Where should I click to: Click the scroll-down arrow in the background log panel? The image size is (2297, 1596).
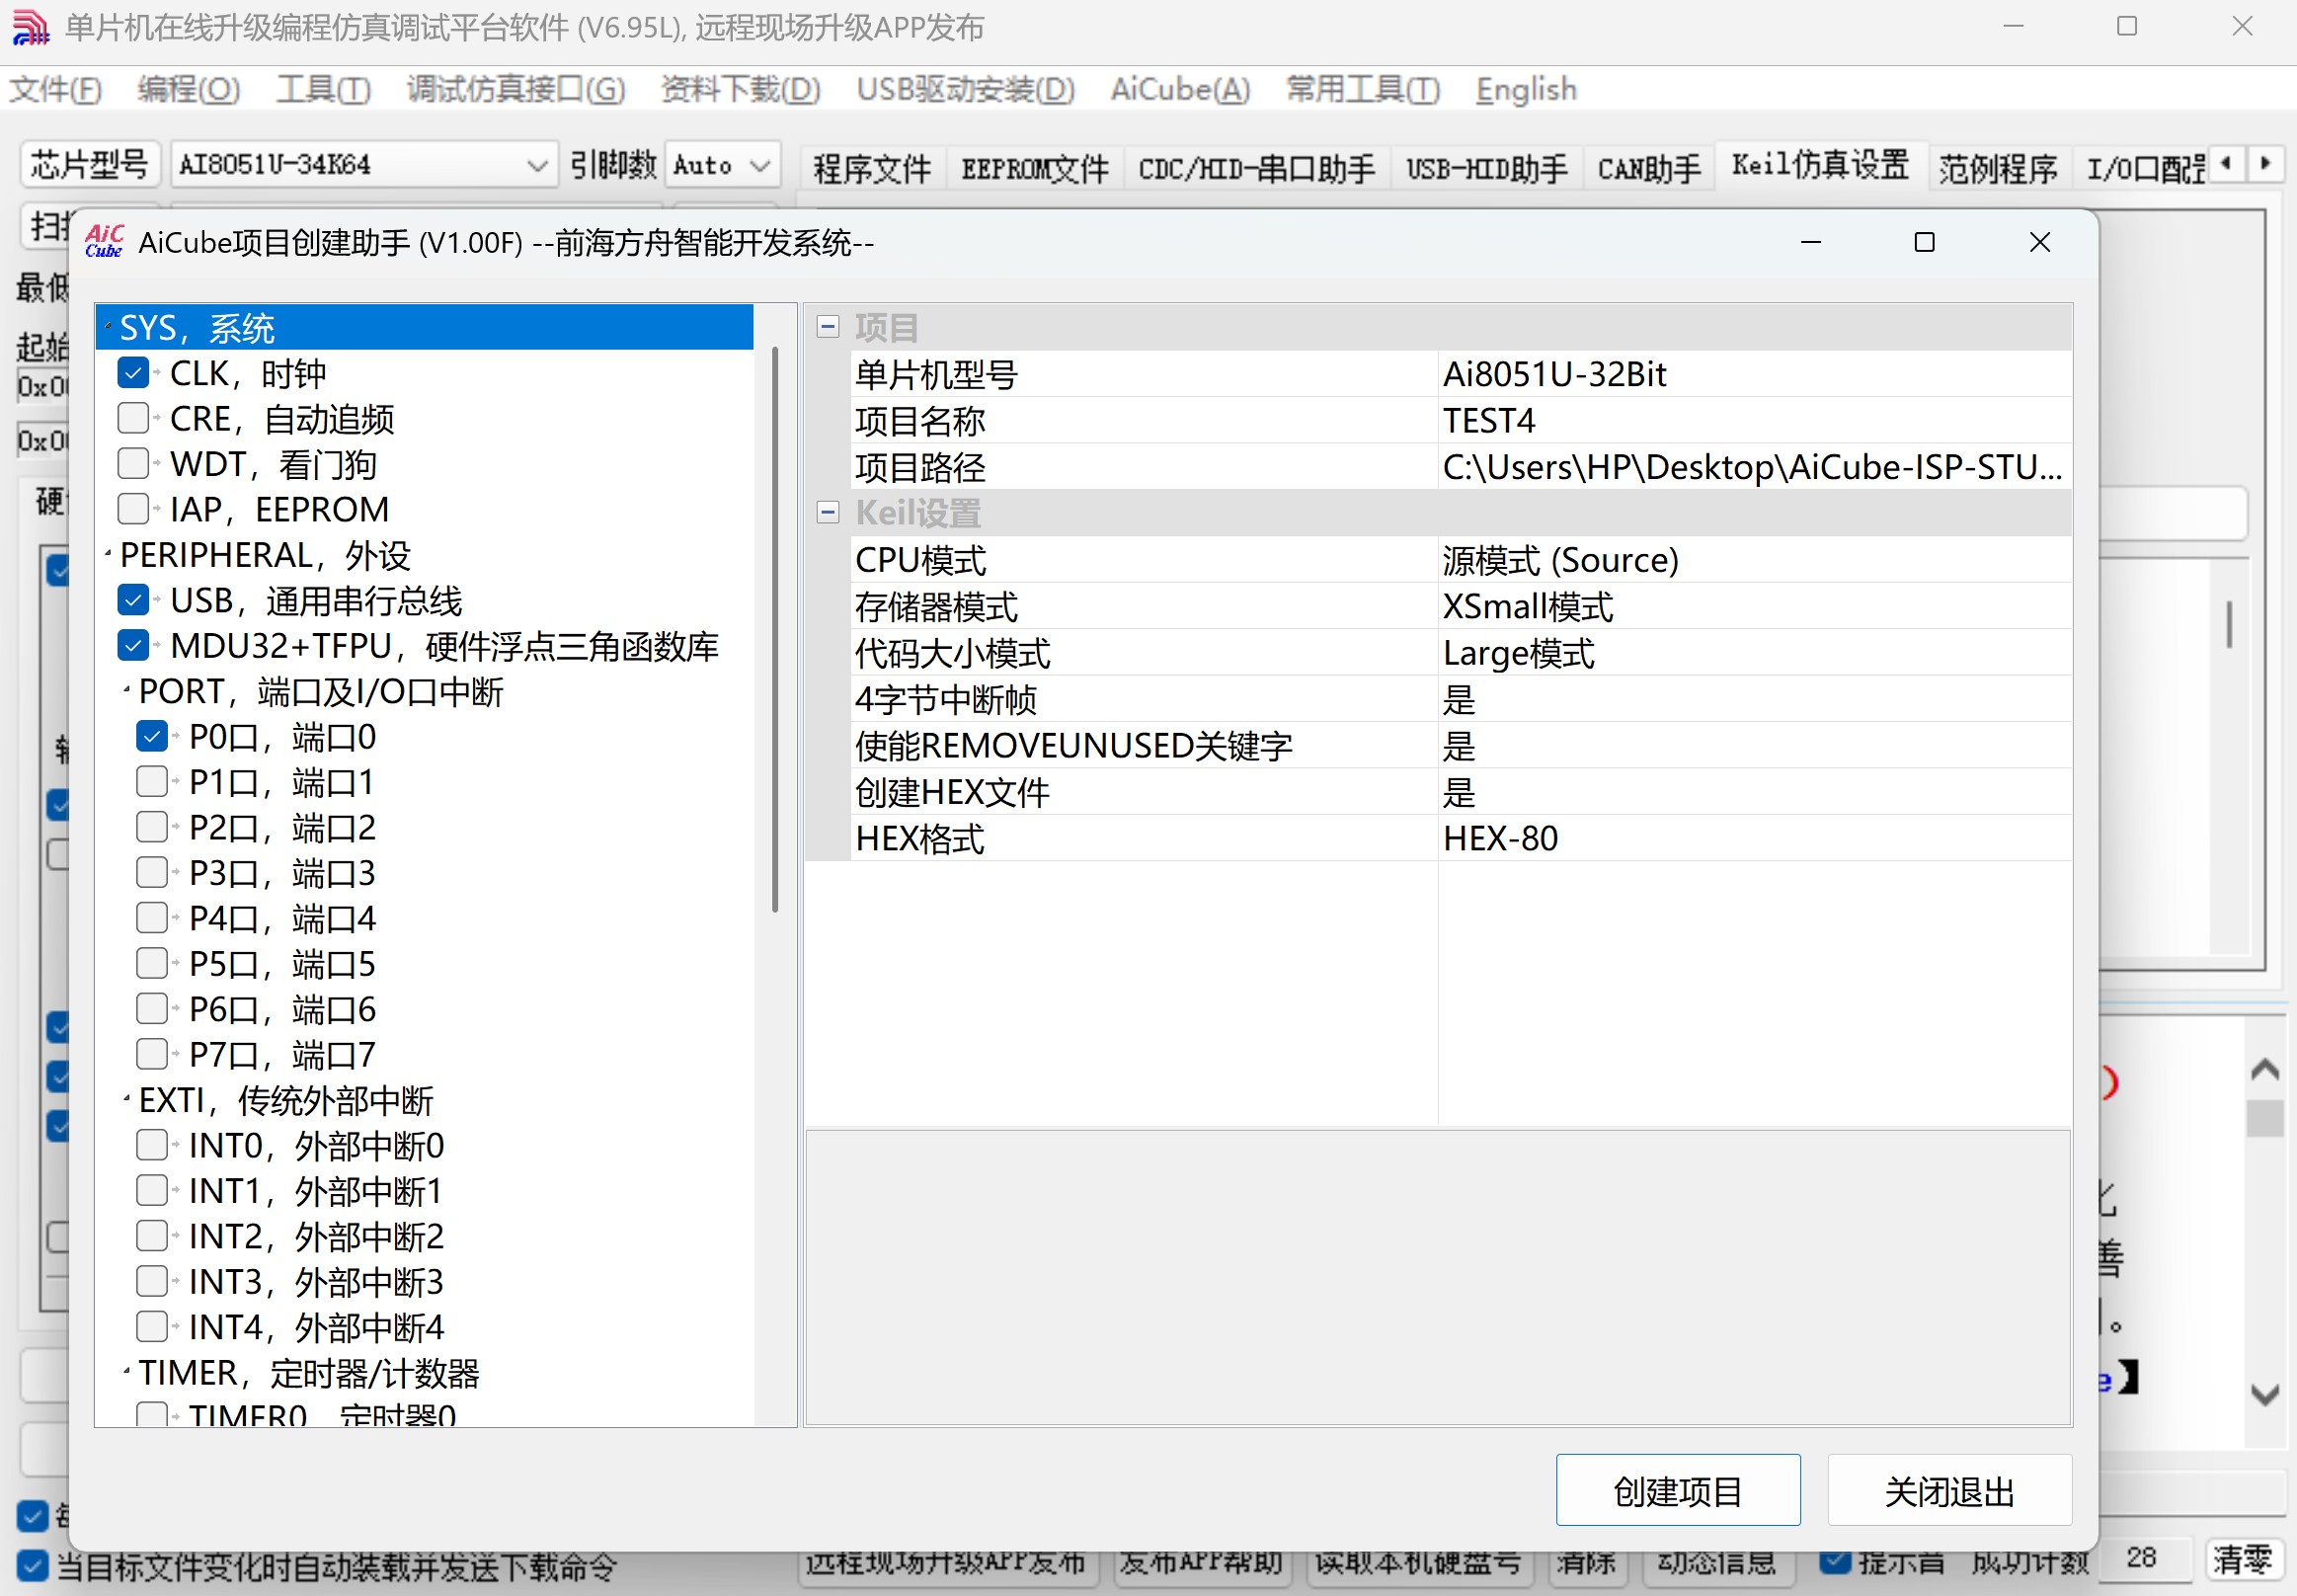pyautogui.click(x=2264, y=1393)
